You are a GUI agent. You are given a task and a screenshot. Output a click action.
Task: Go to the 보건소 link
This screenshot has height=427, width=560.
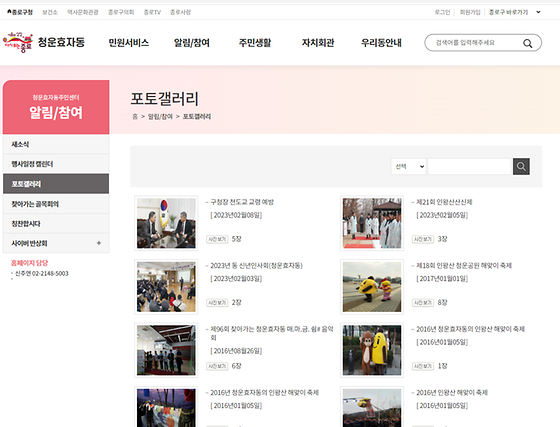click(x=50, y=12)
